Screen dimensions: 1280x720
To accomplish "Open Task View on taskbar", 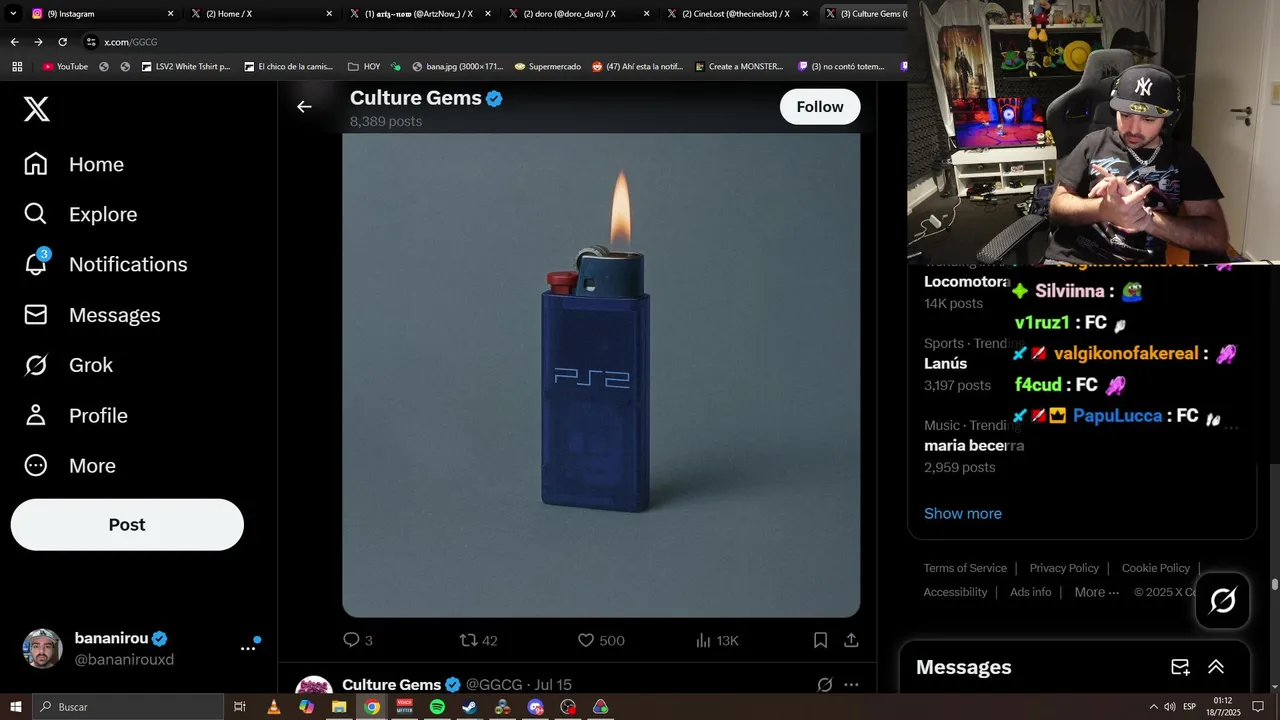I will pyautogui.click(x=240, y=707).
